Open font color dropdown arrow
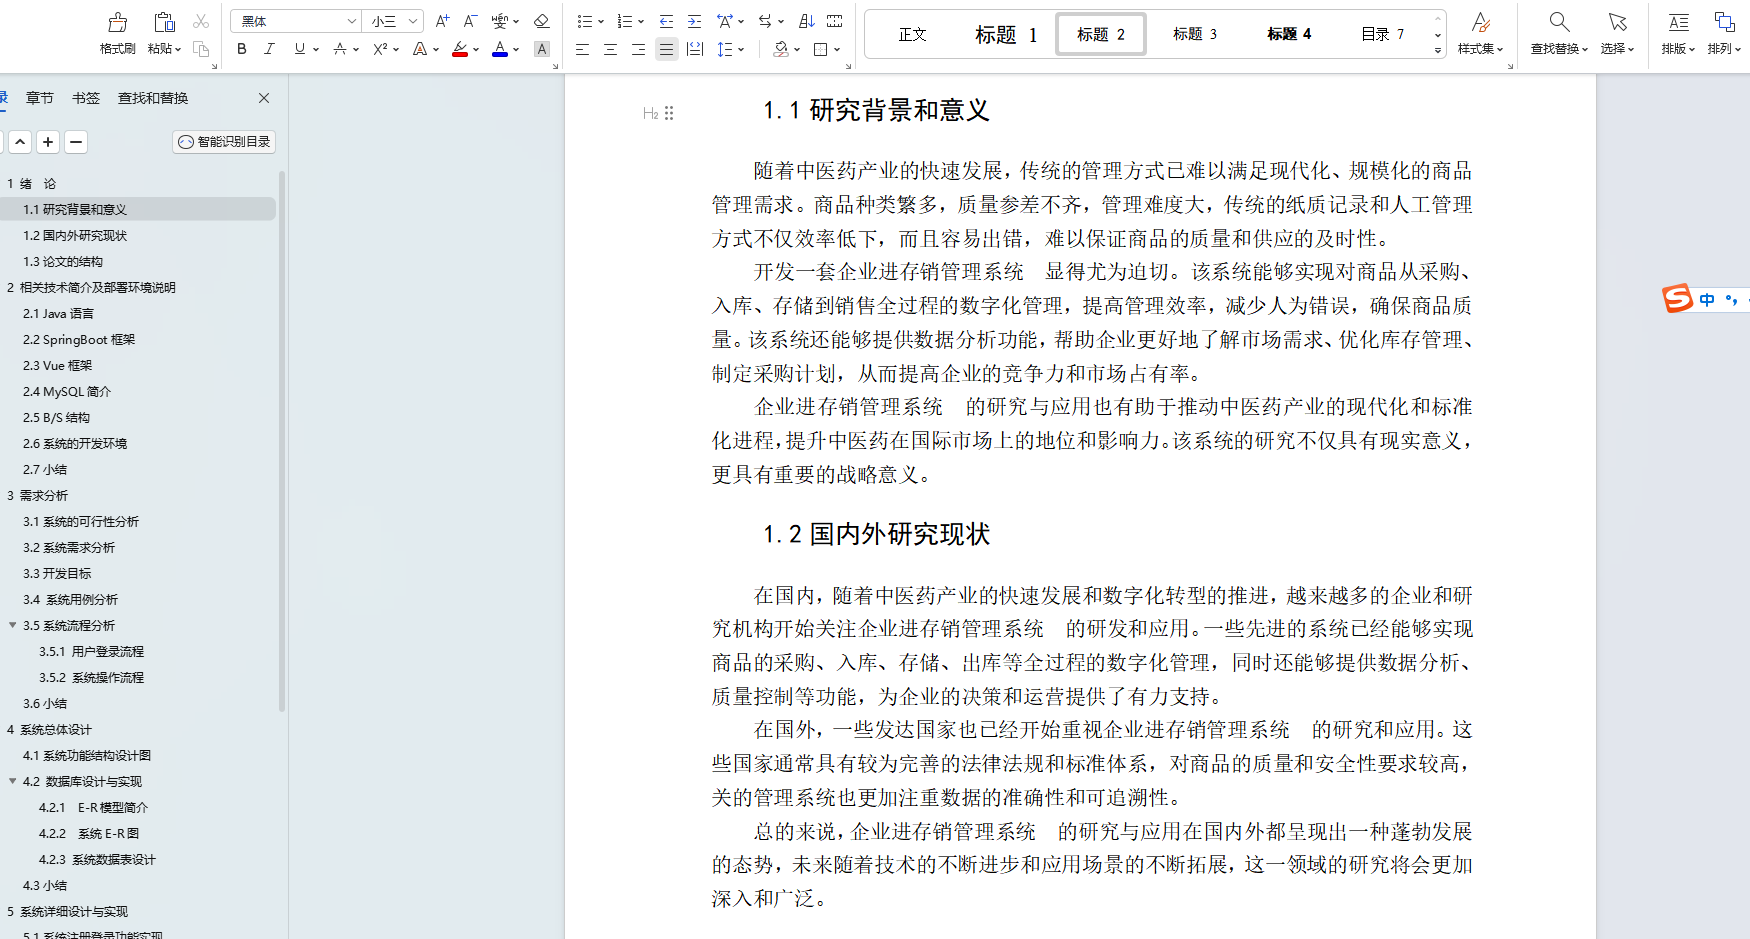Image resolution: width=1750 pixels, height=939 pixels. pos(516,49)
